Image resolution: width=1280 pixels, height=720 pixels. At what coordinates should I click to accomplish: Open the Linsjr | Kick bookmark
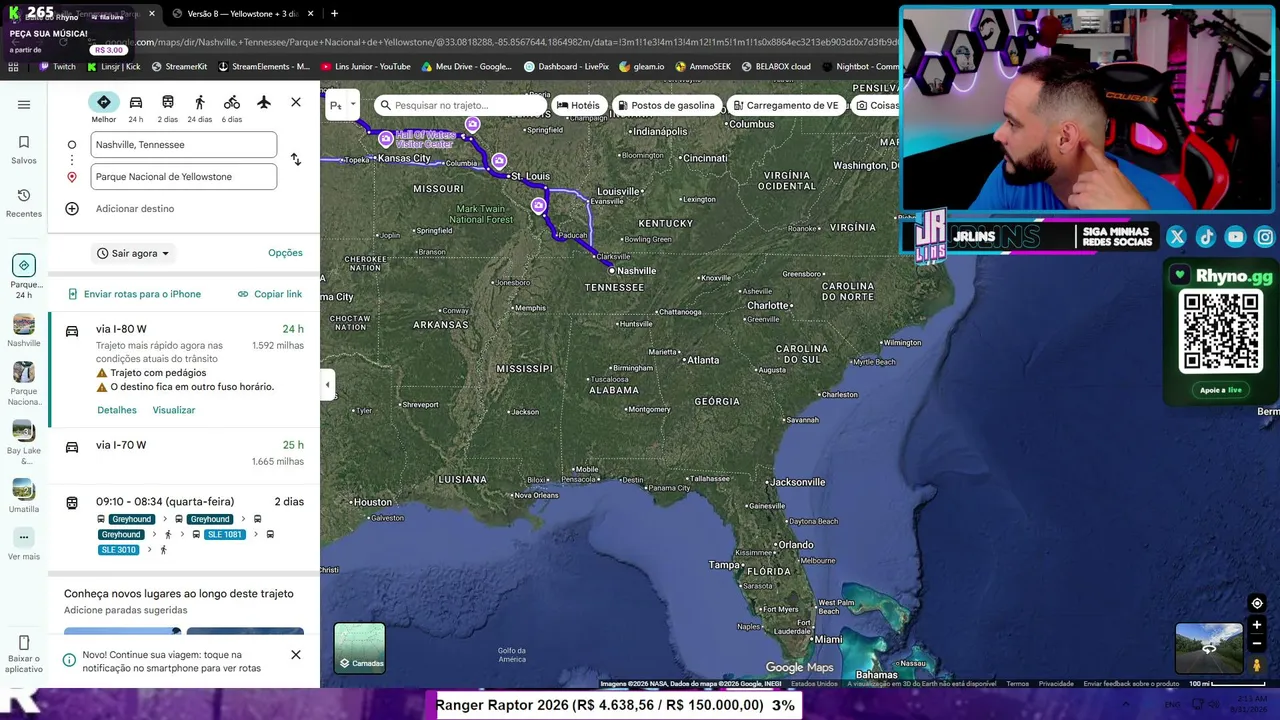[x=113, y=67]
